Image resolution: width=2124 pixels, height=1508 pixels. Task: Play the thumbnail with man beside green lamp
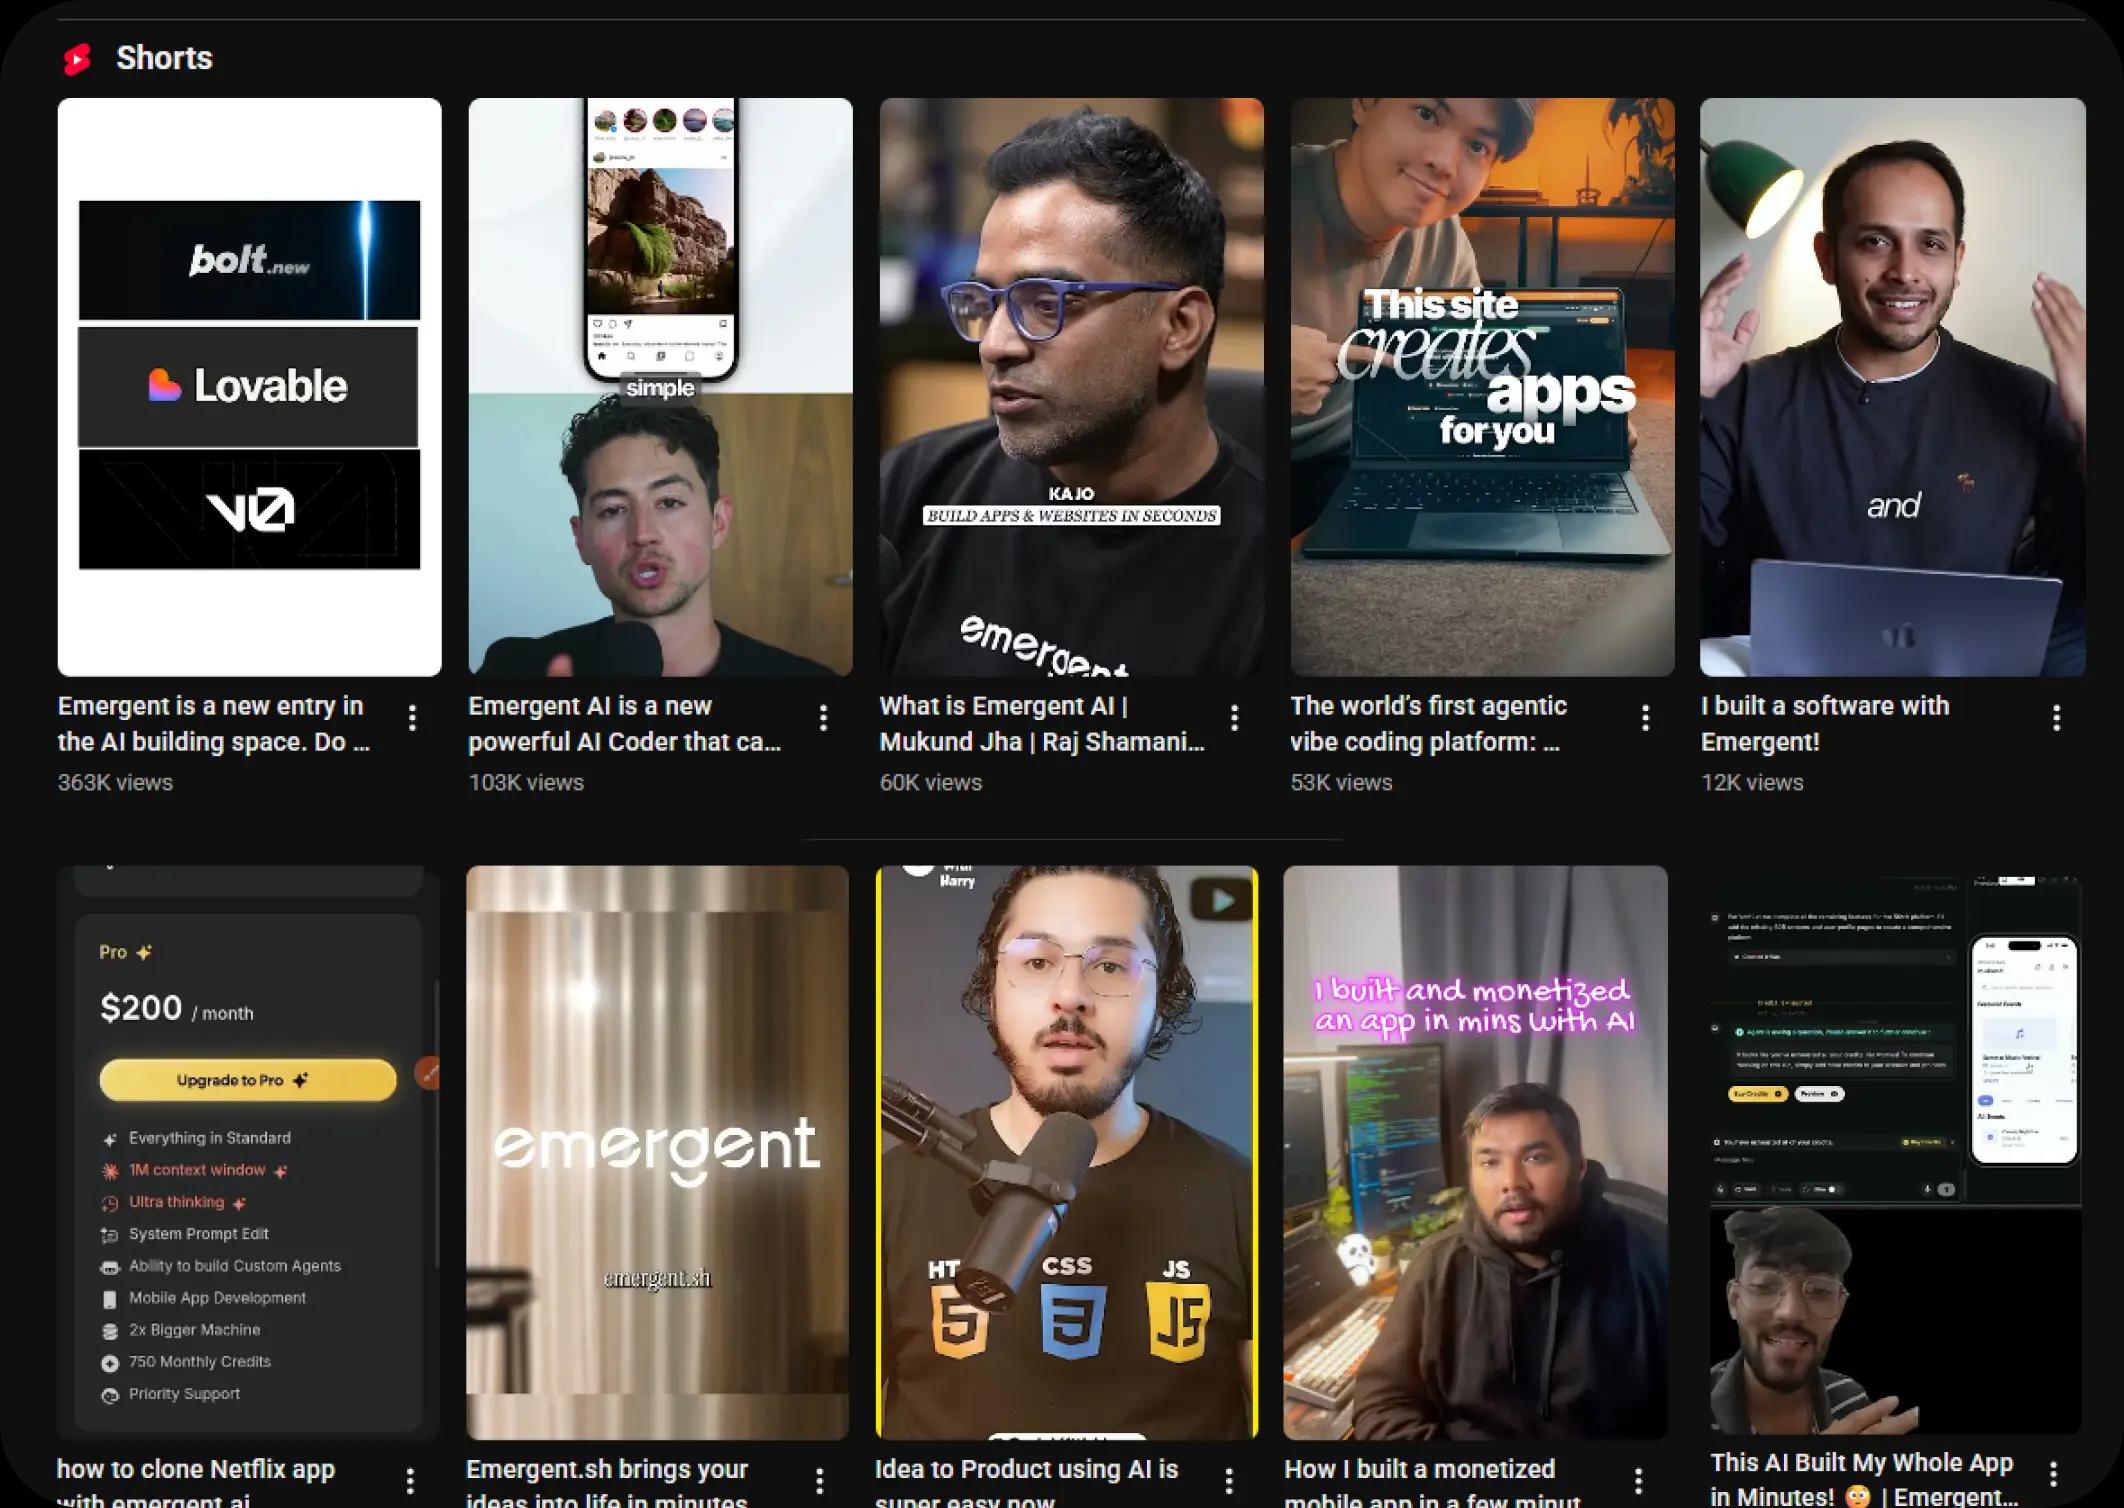1893,387
